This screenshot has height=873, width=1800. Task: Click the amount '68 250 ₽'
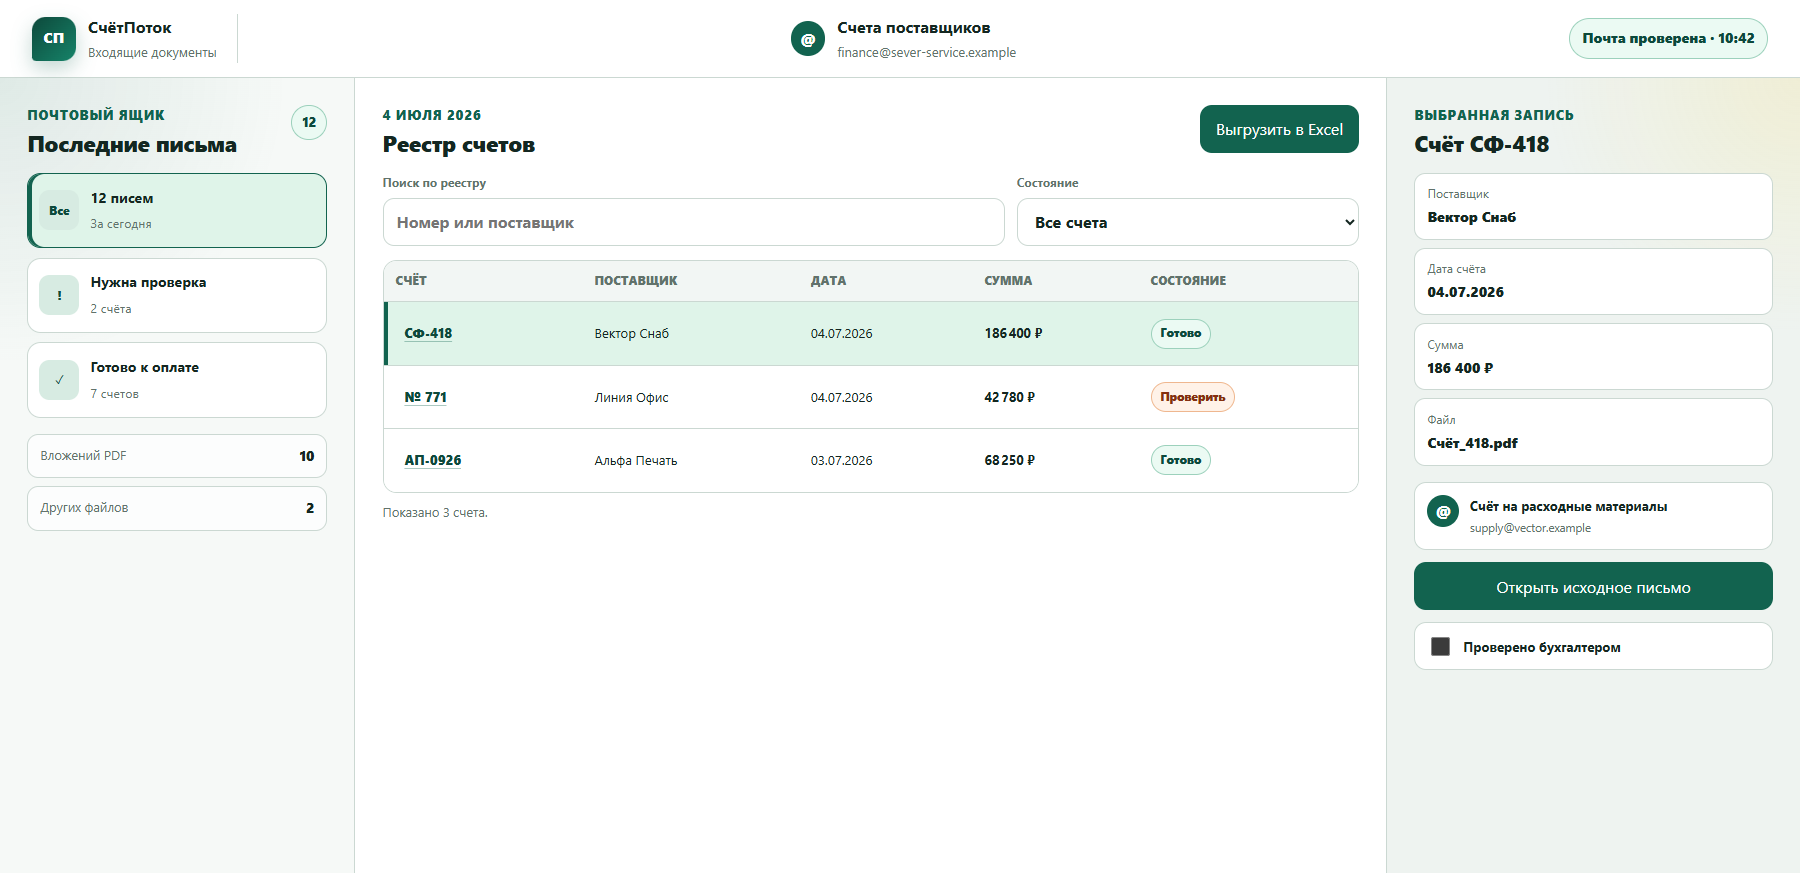pos(1010,460)
